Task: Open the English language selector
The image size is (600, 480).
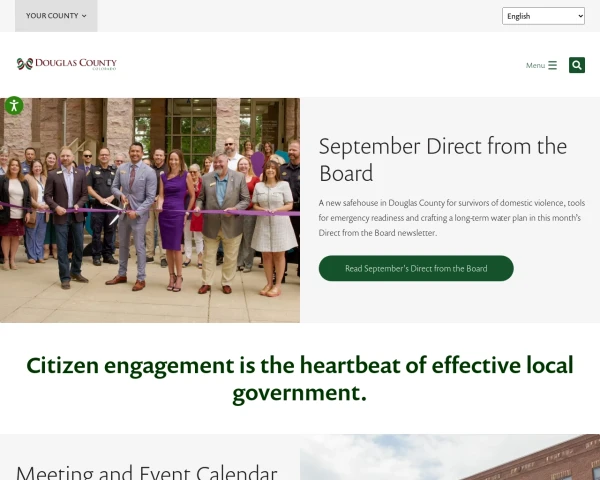Action: pos(543,16)
